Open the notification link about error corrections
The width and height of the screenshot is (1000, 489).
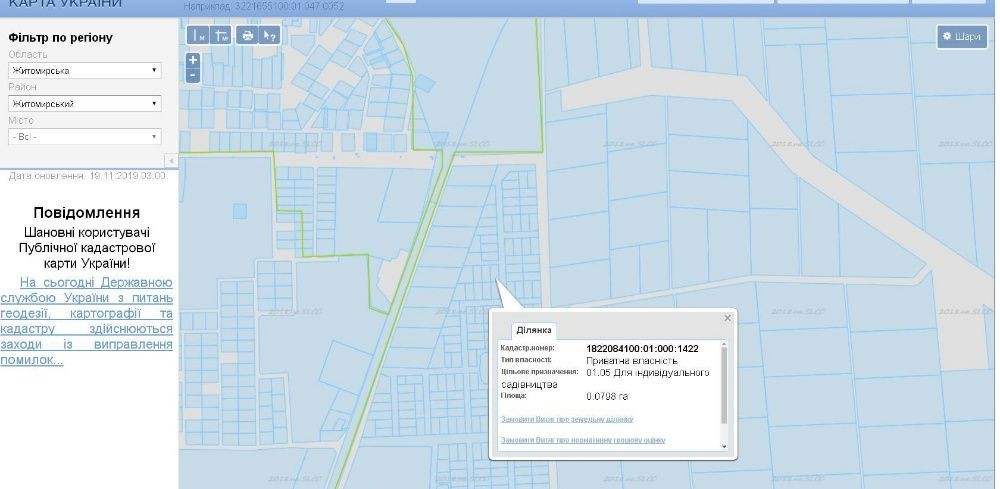pos(86,321)
